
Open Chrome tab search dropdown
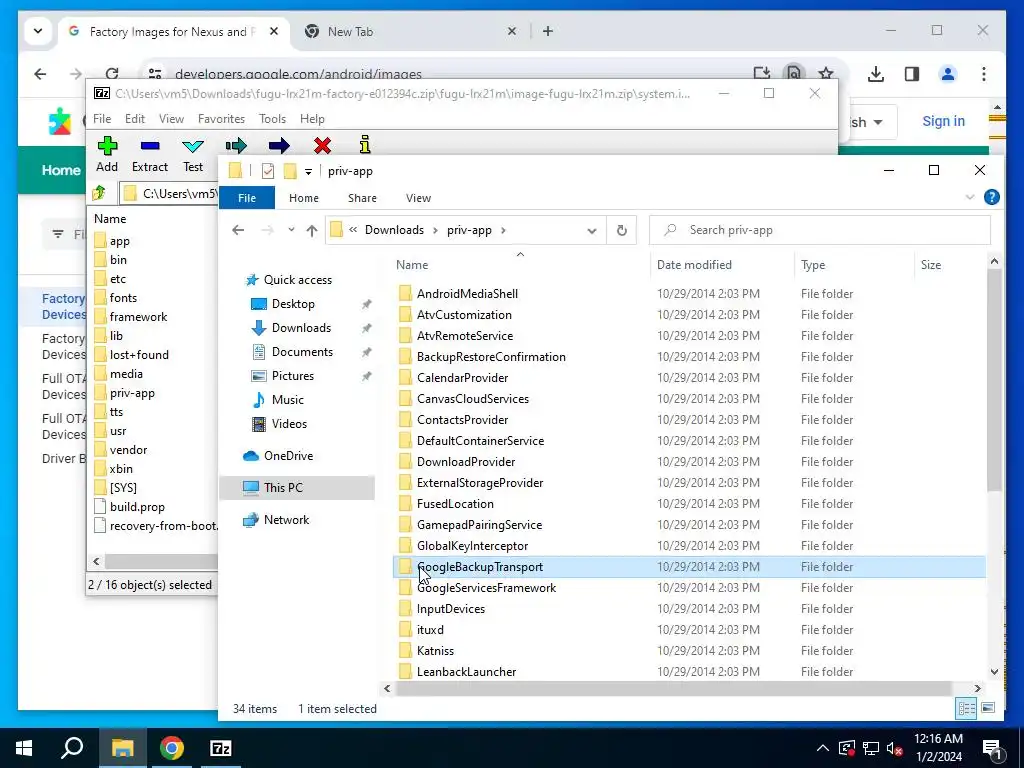point(38,31)
